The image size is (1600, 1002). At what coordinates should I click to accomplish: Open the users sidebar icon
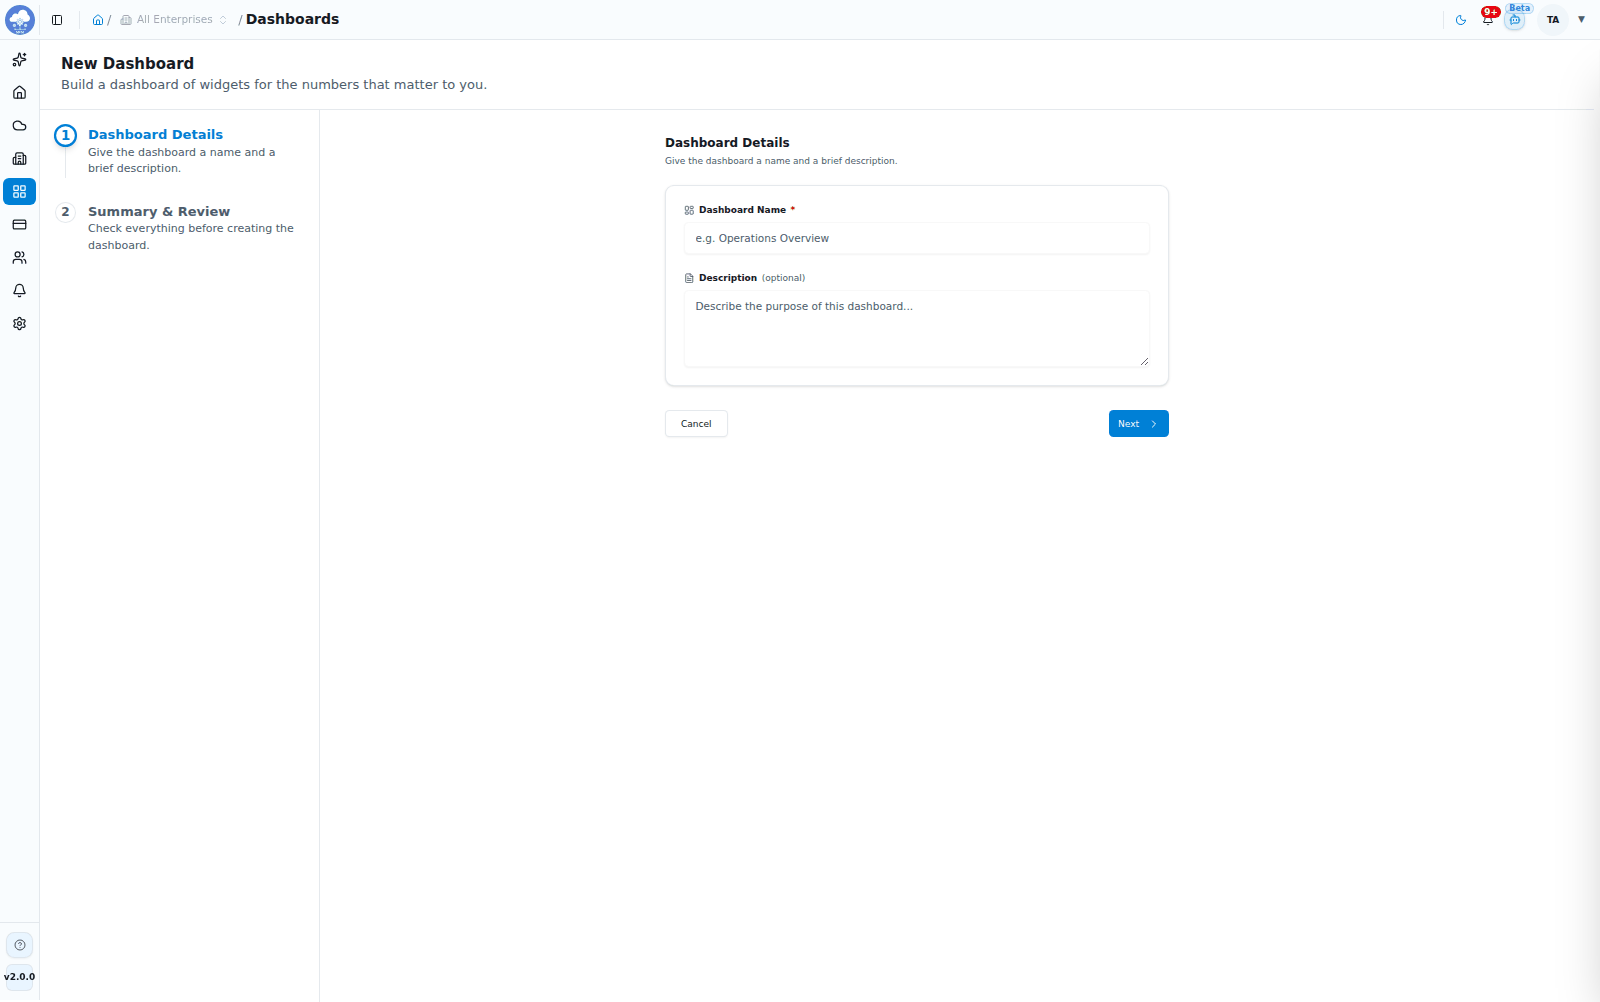(19, 258)
